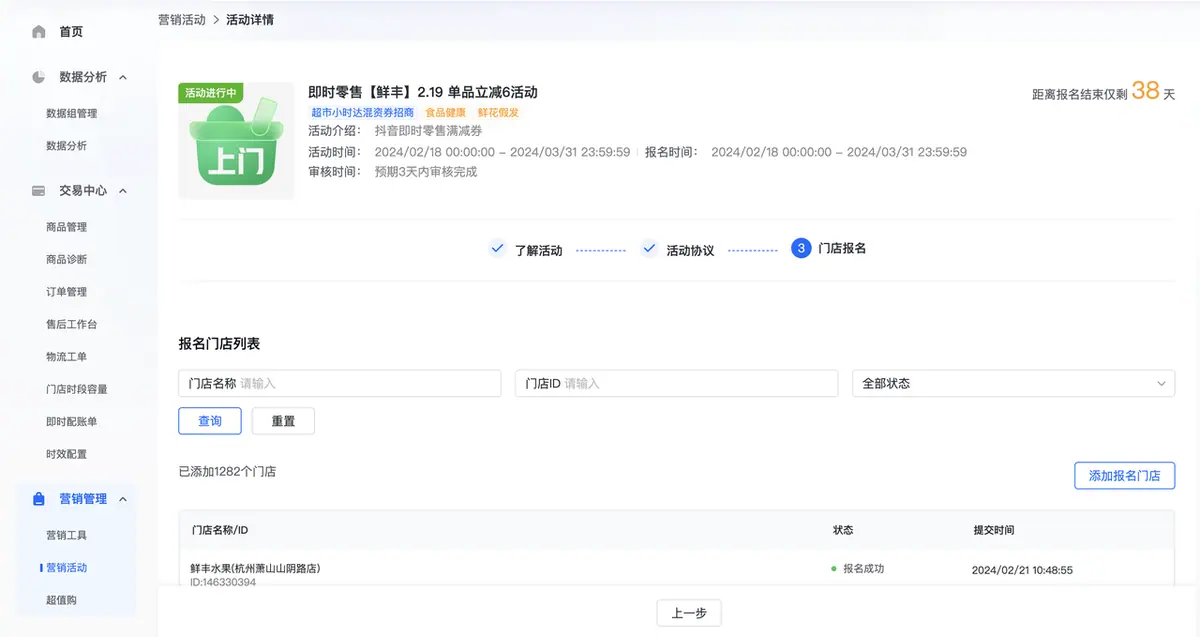This screenshot has width=1200, height=637.
Task: Open the 全部状态 status dropdown
Action: (x=1013, y=383)
